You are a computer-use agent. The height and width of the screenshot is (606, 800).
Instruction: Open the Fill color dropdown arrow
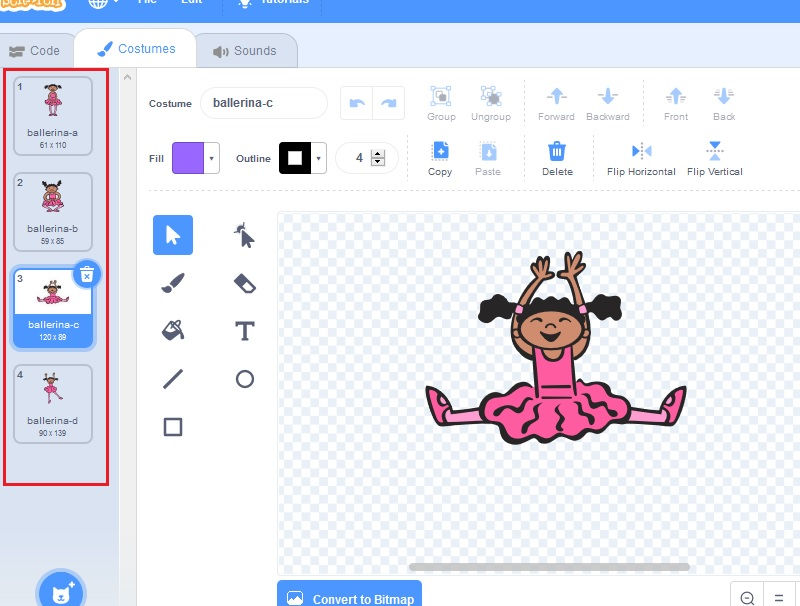(211, 158)
